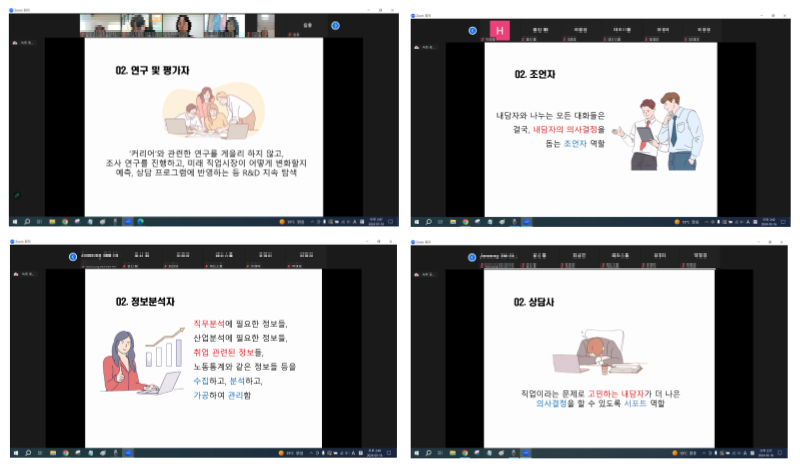The image size is (800, 470).
Task: Select the pink H participant tile
Action: [500, 31]
